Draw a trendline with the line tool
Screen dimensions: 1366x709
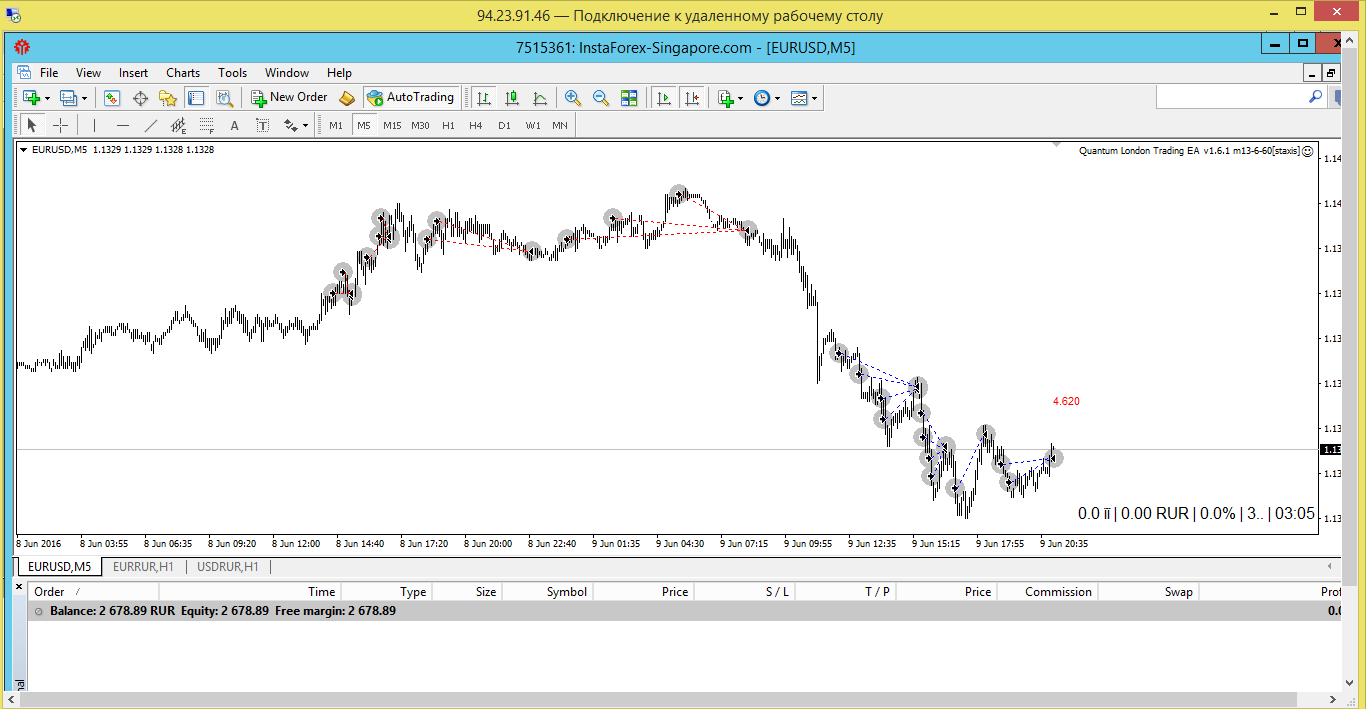click(x=151, y=125)
